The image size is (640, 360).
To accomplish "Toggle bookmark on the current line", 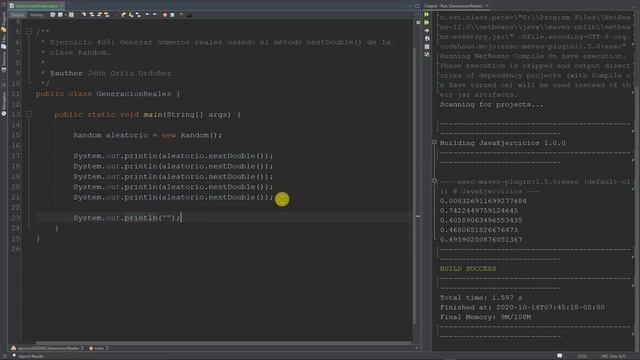I will (x=138, y=15).
